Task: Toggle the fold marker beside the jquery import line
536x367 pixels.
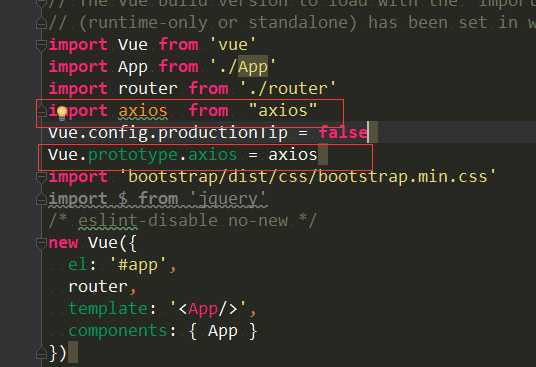Action: click(41, 199)
